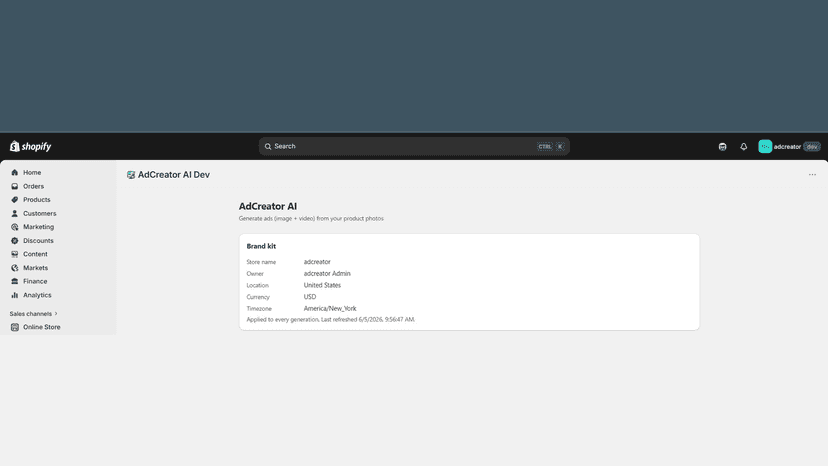Click the Finance bank icon
828x466 pixels.
[15, 281]
